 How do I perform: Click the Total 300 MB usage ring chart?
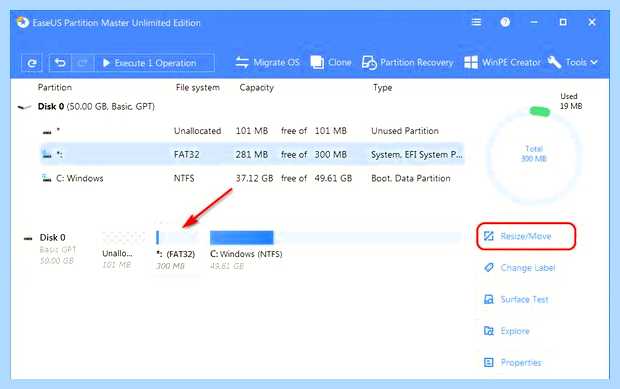point(534,154)
